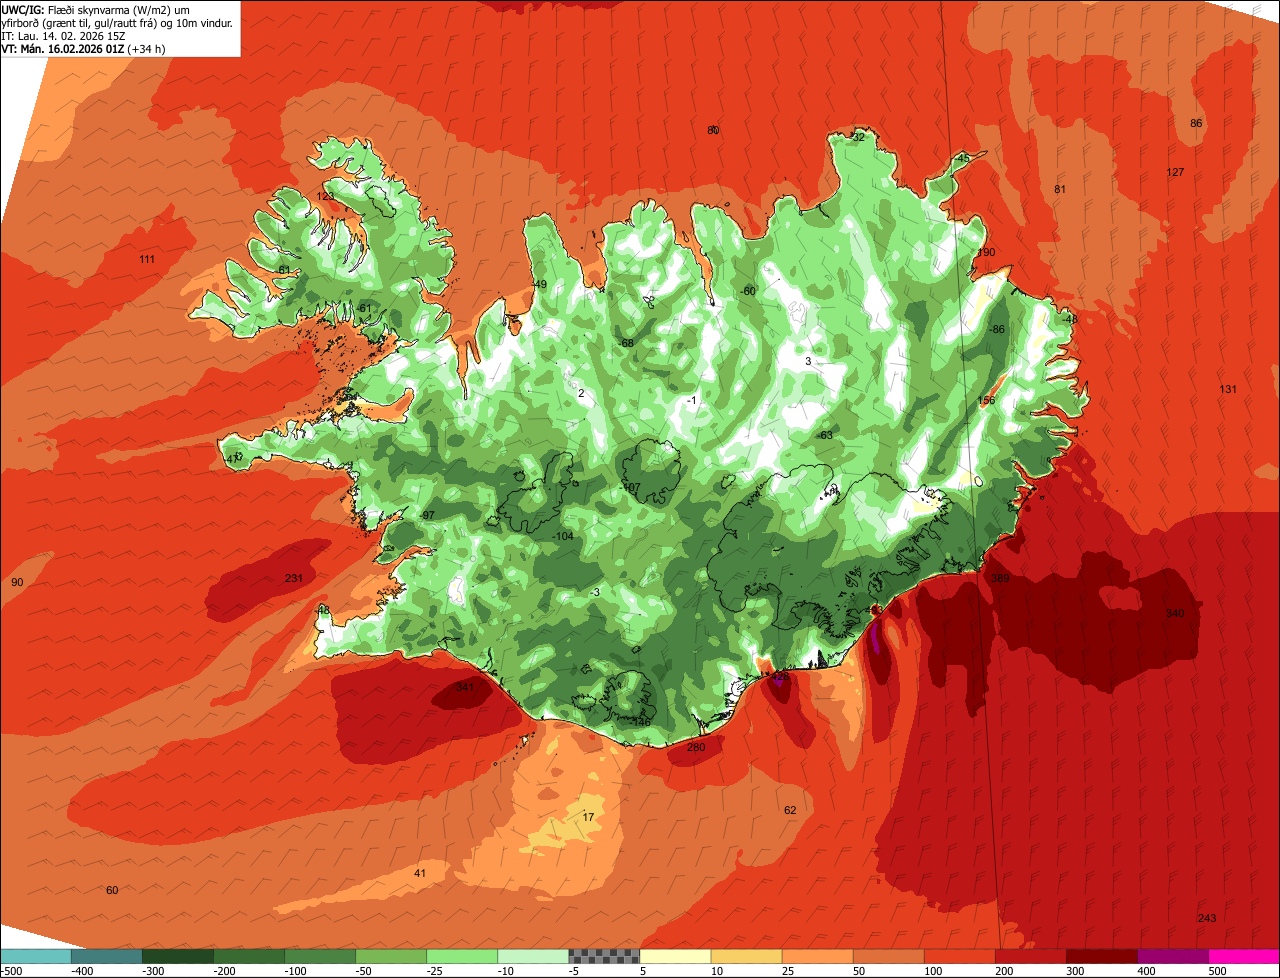Click the '-500' legend label
The image size is (1280, 978).
coord(11,971)
